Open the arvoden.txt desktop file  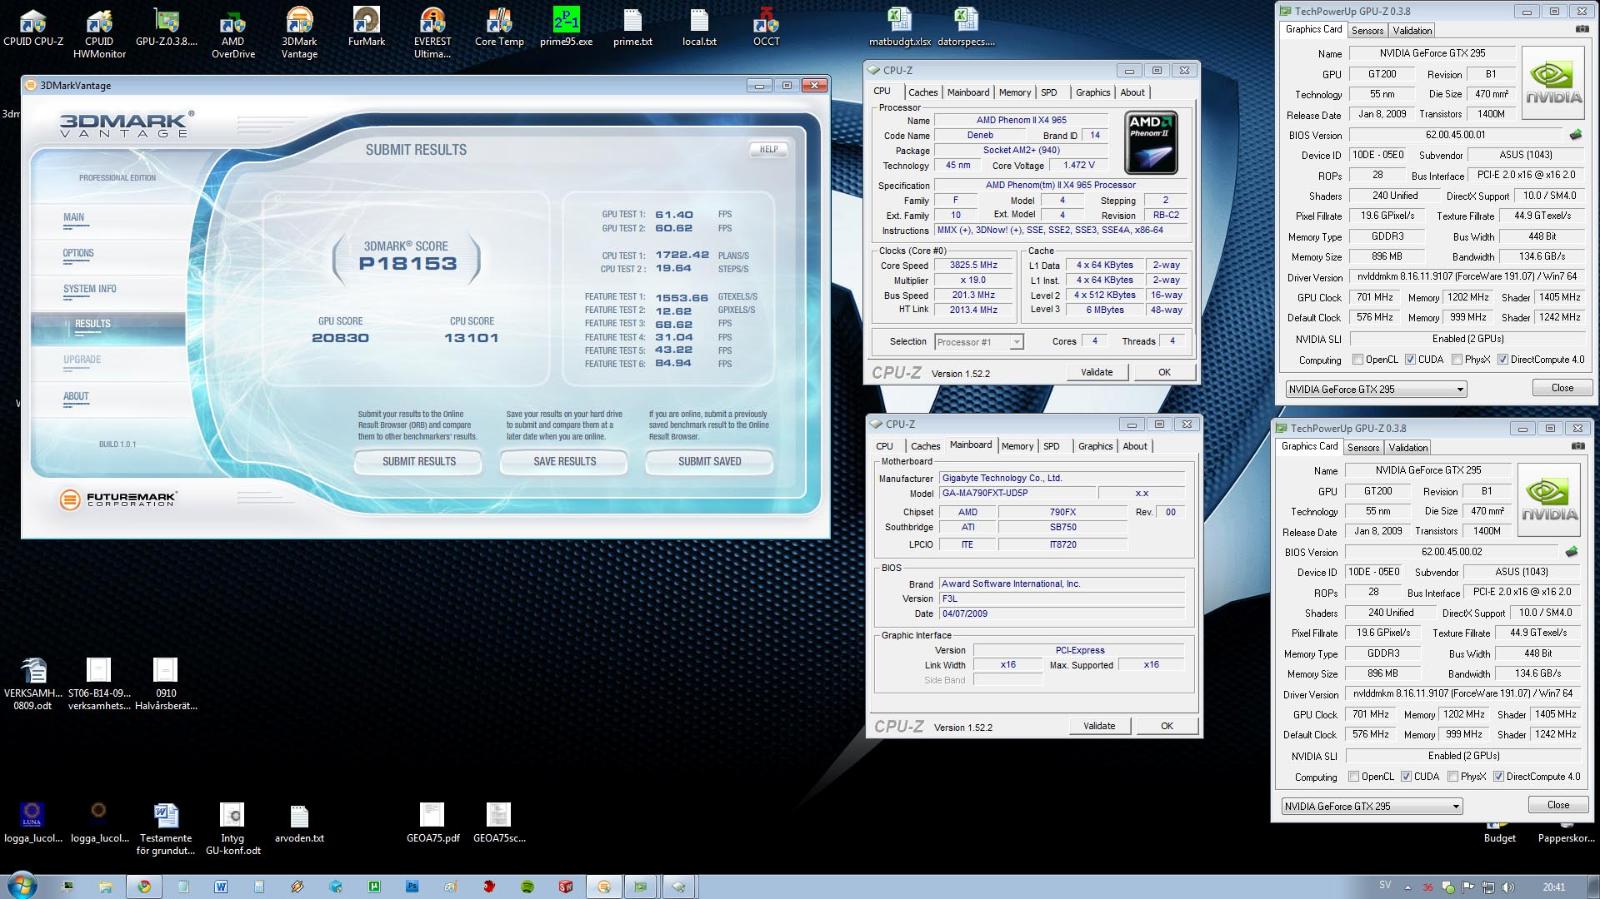299,823
